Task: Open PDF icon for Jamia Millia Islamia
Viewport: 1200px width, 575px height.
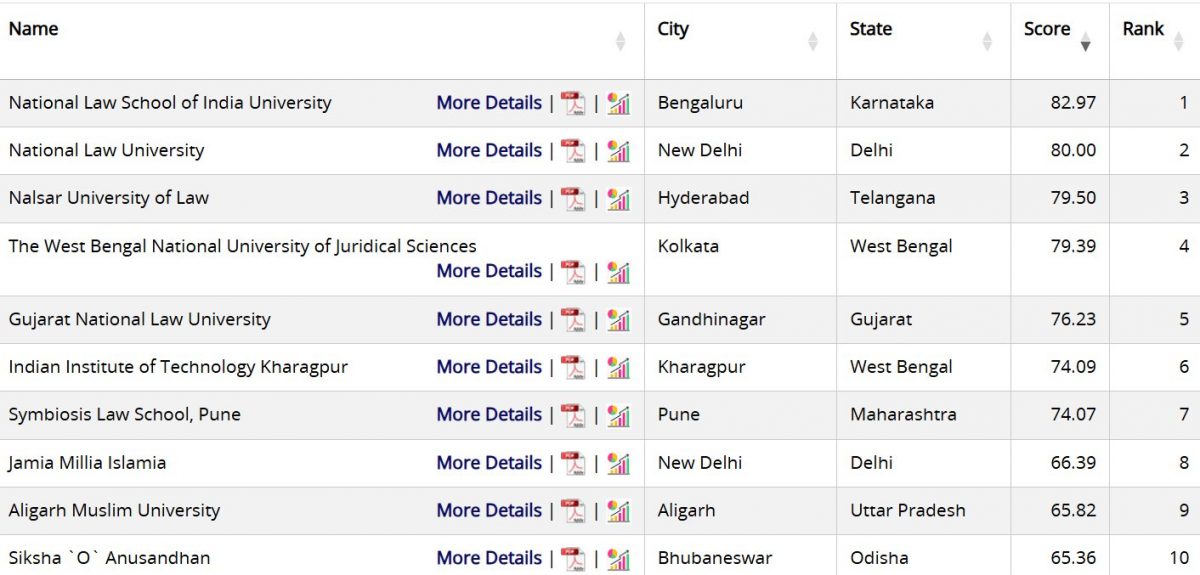Action: pyautogui.click(x=573, y=463)
